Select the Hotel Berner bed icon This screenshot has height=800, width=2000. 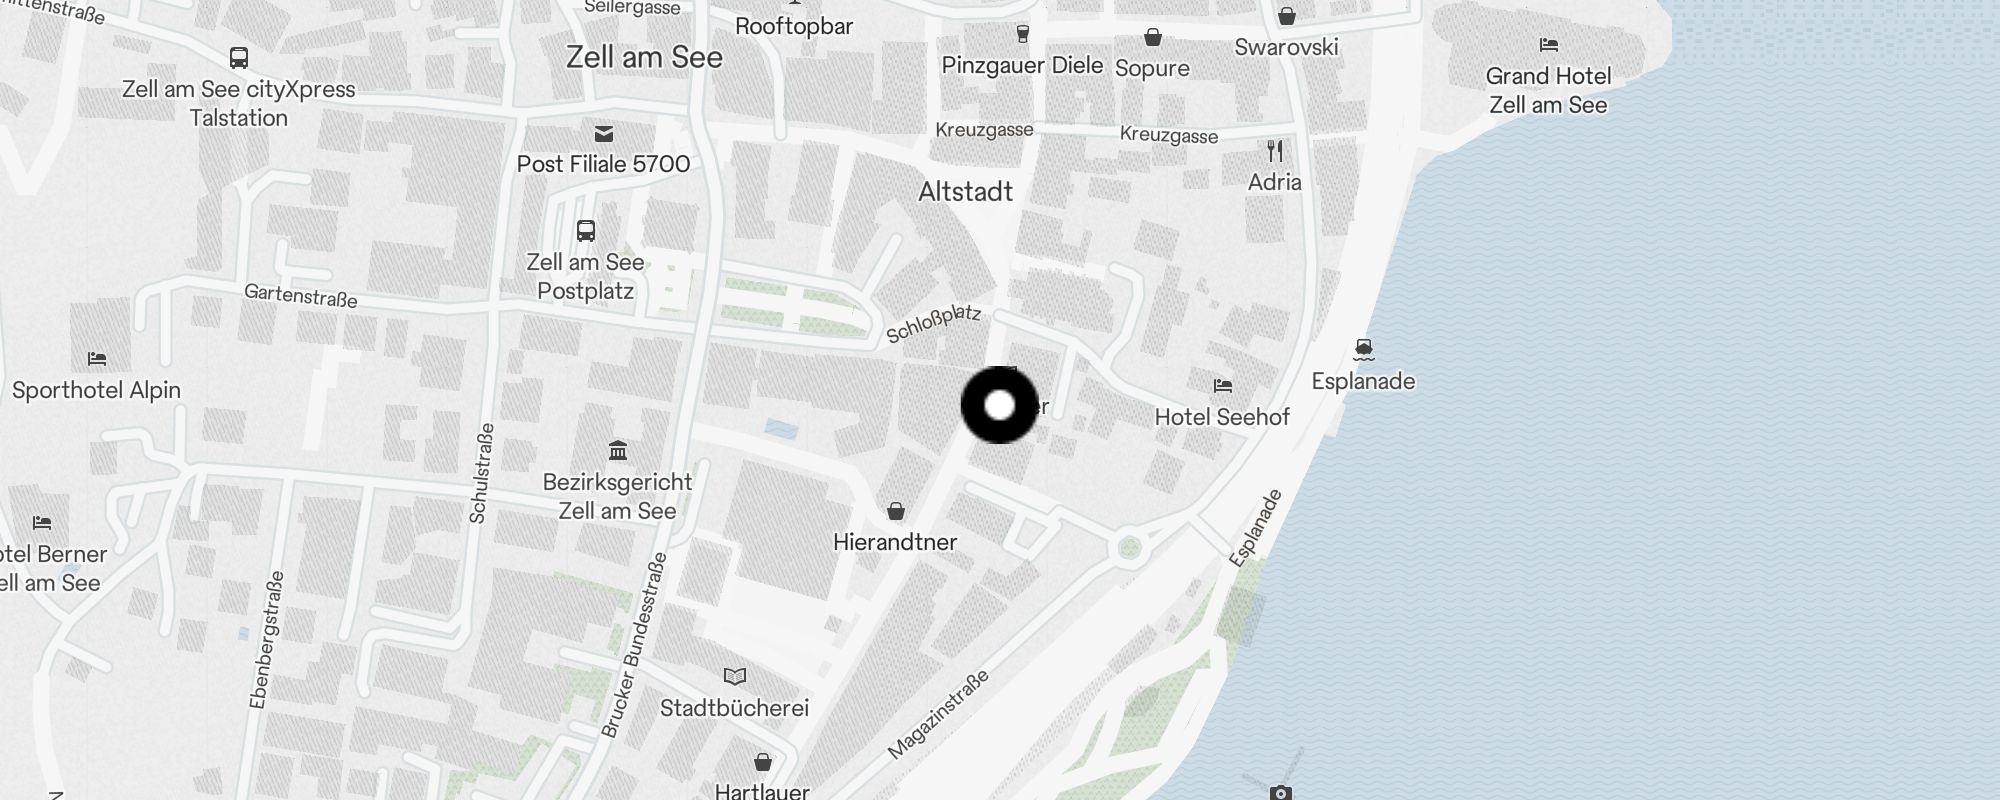coord(42,523)
